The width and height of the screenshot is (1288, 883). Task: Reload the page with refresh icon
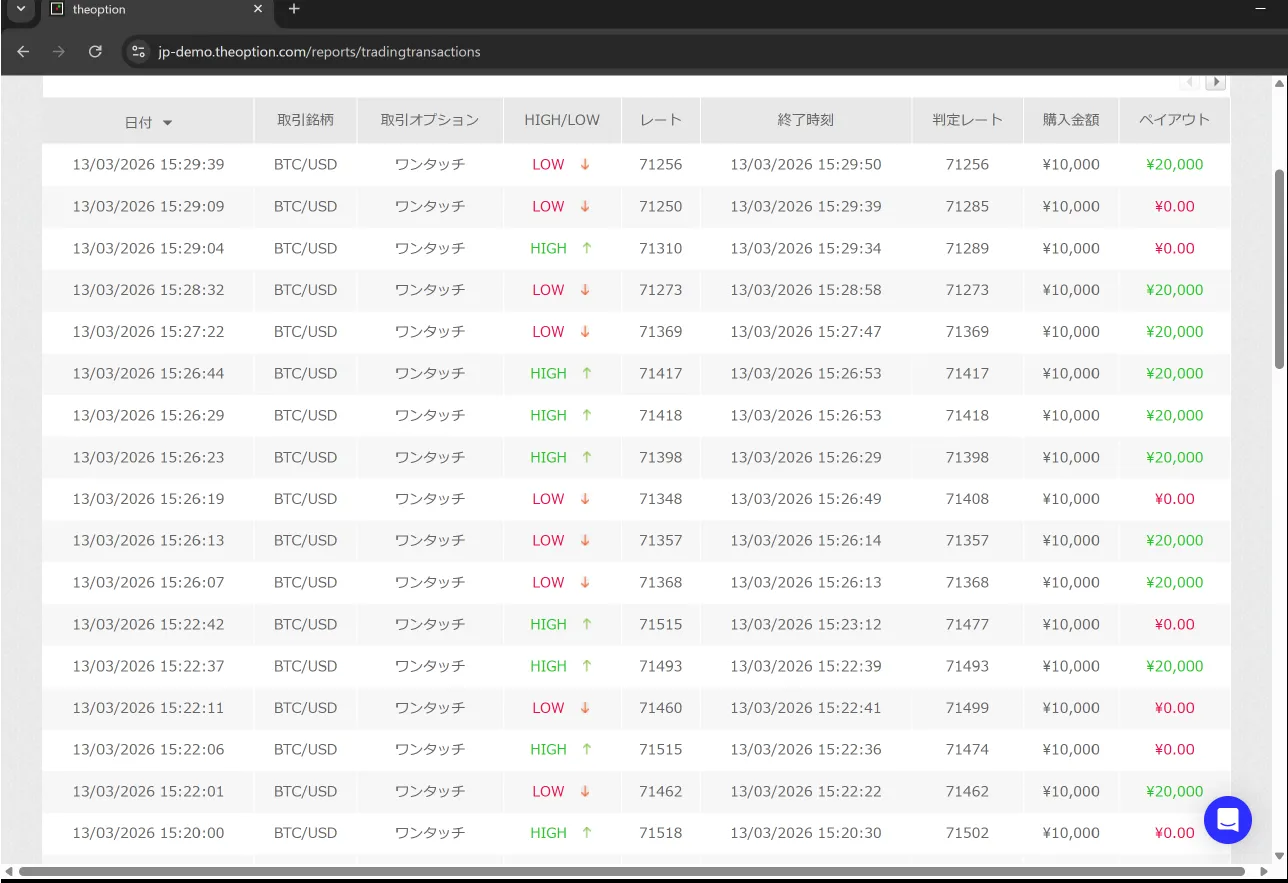click(95, 51)
